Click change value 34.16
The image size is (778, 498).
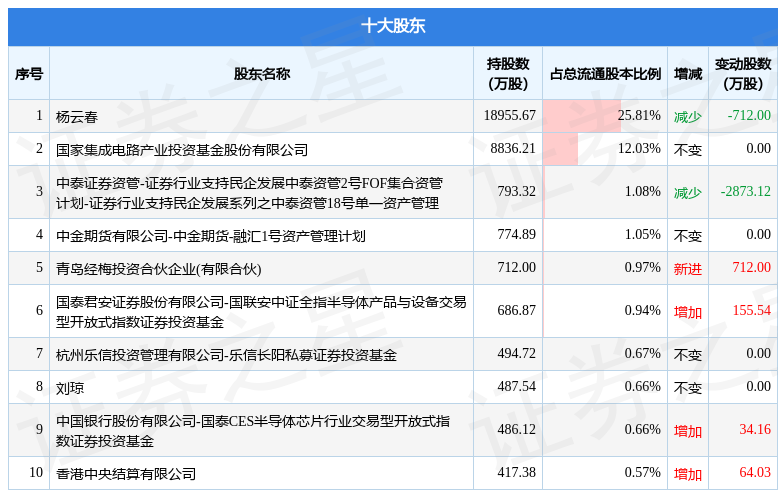755,430
